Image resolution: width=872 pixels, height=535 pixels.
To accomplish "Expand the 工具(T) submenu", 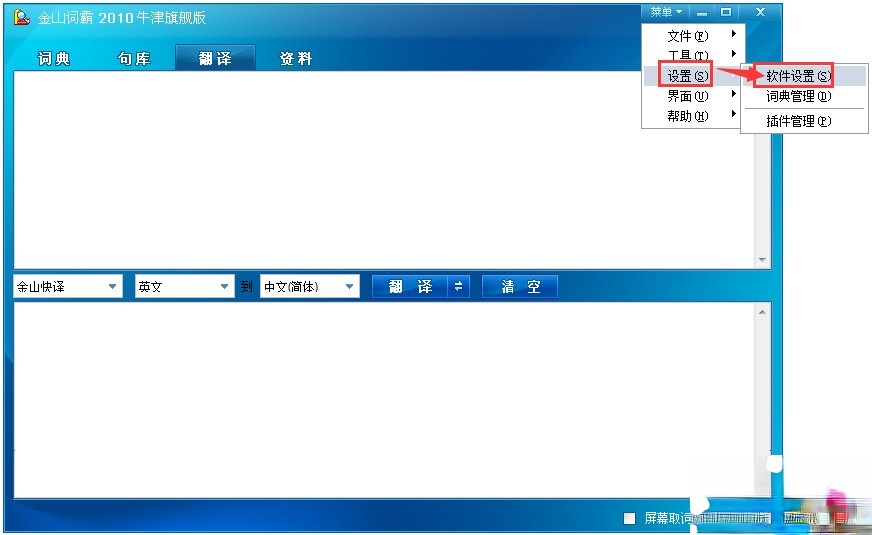I will pyautogui.click(x=691, y=55).
